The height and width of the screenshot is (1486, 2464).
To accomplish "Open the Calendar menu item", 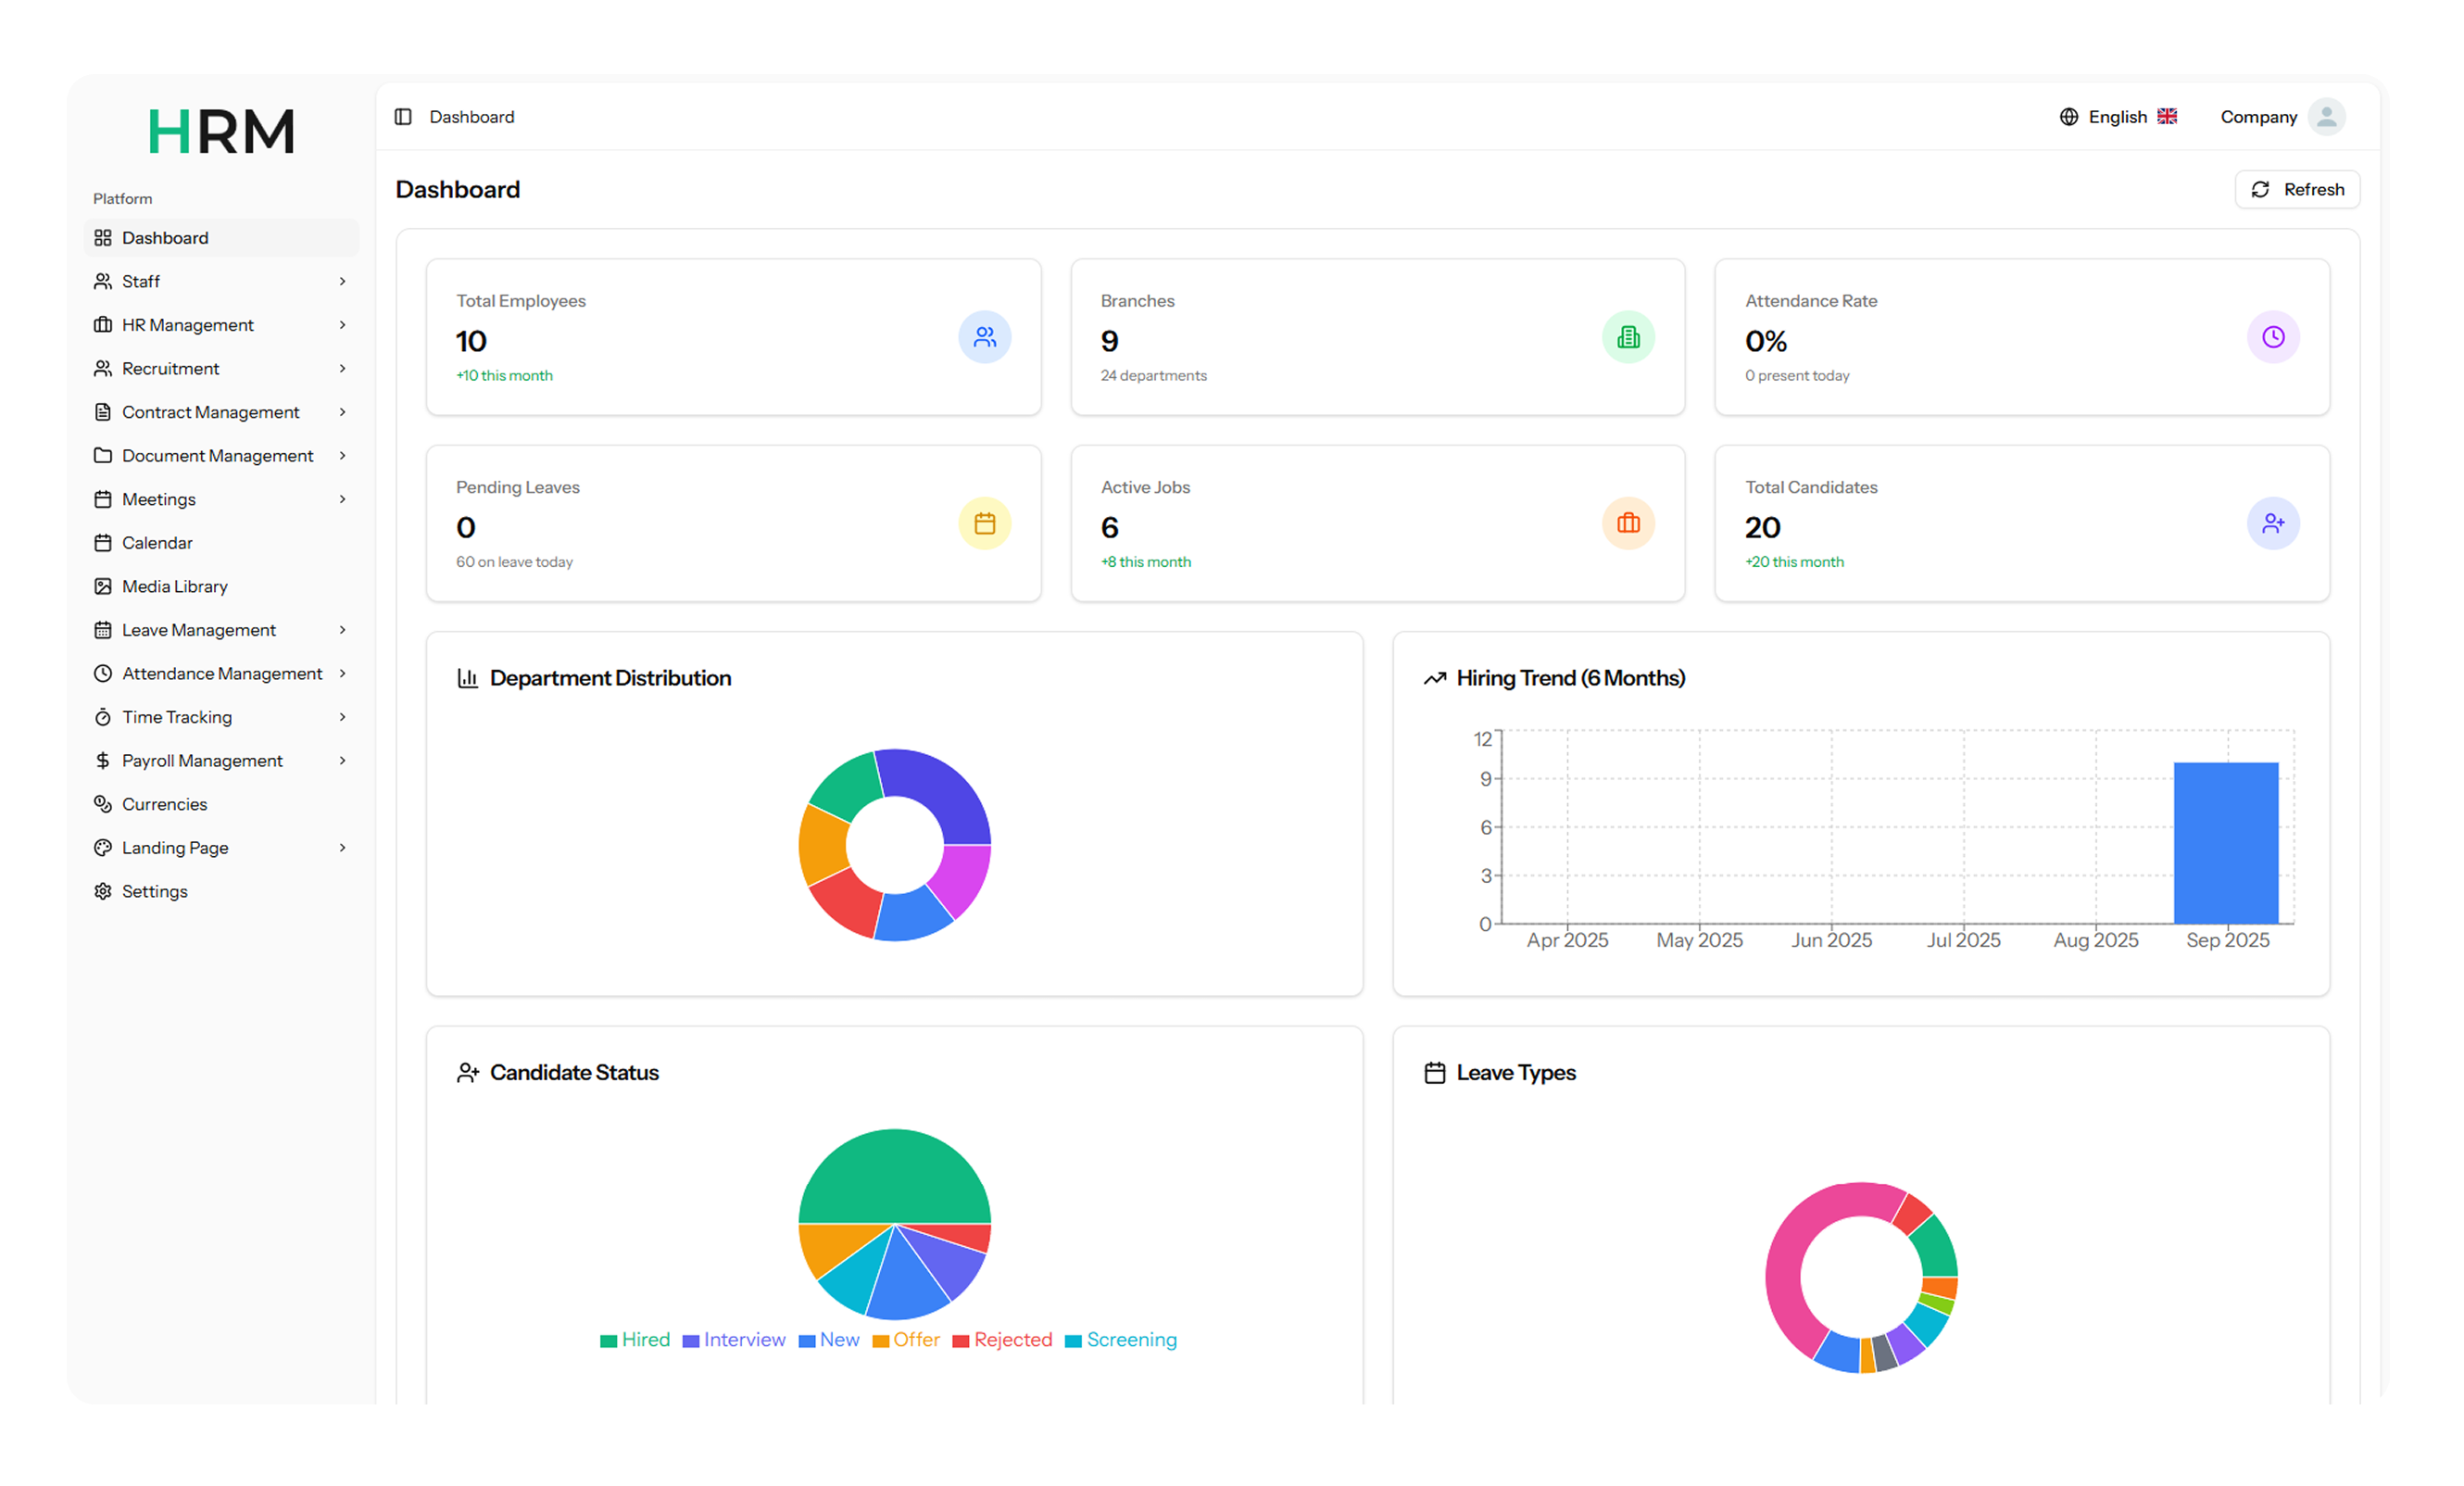I will point(157,542).
